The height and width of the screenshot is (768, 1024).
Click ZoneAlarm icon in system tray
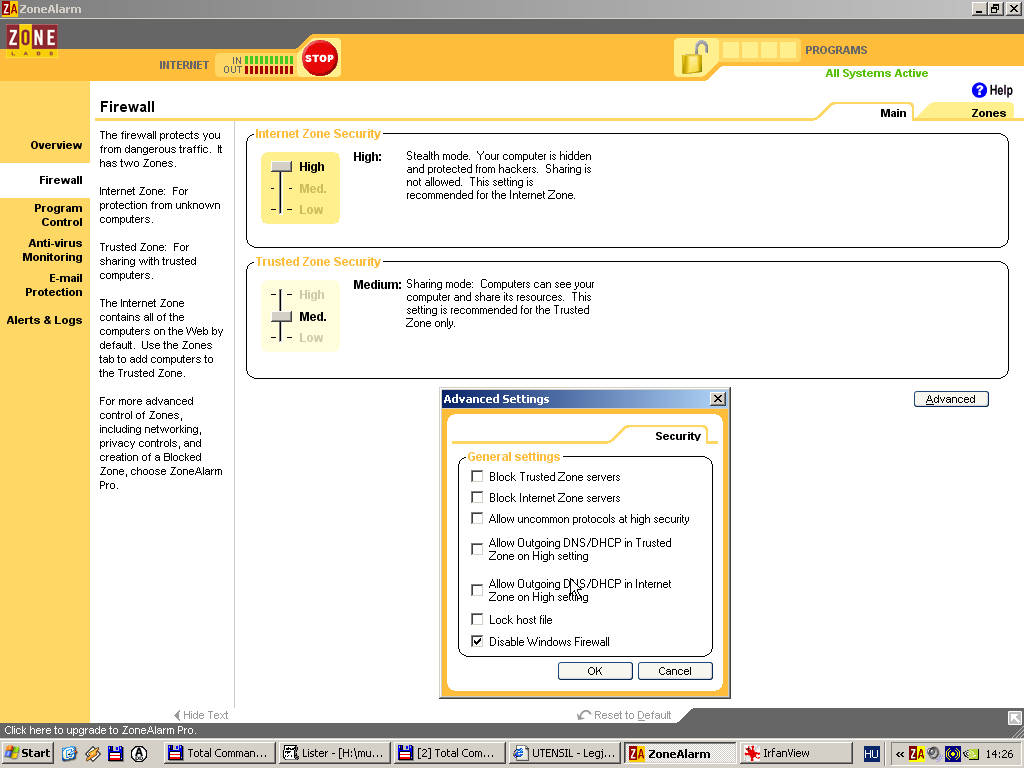[x=917, y=753]
